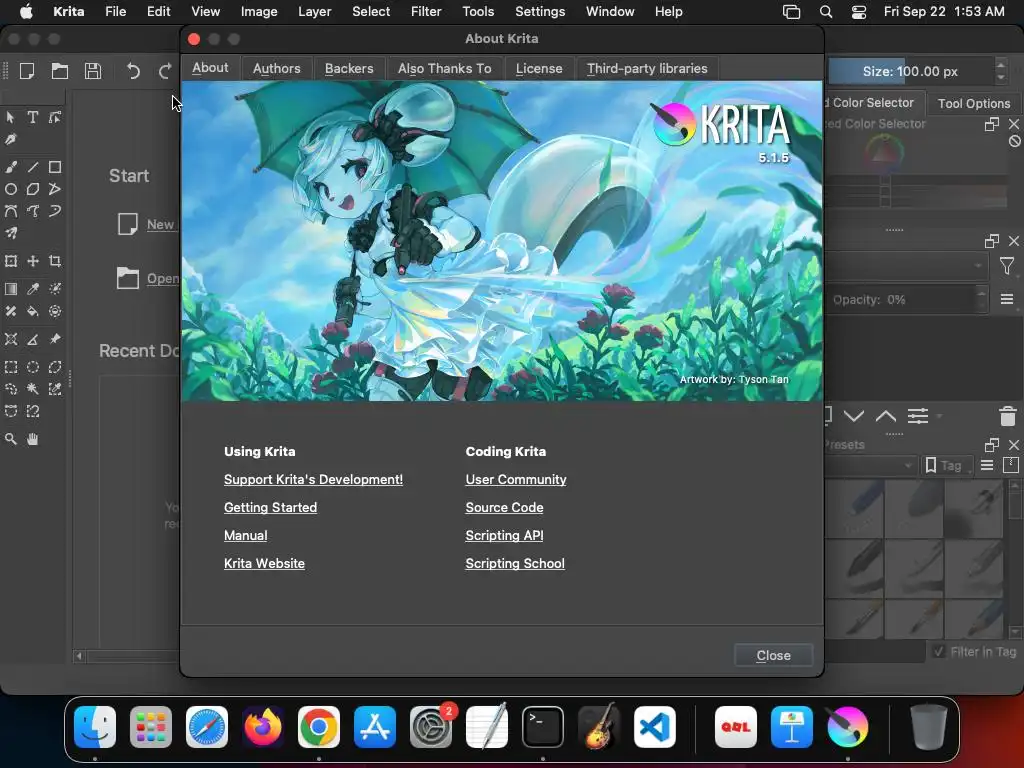Open Support Krita's Development! link
This screenshot has width=1024, height=768.
coord(313,479)
